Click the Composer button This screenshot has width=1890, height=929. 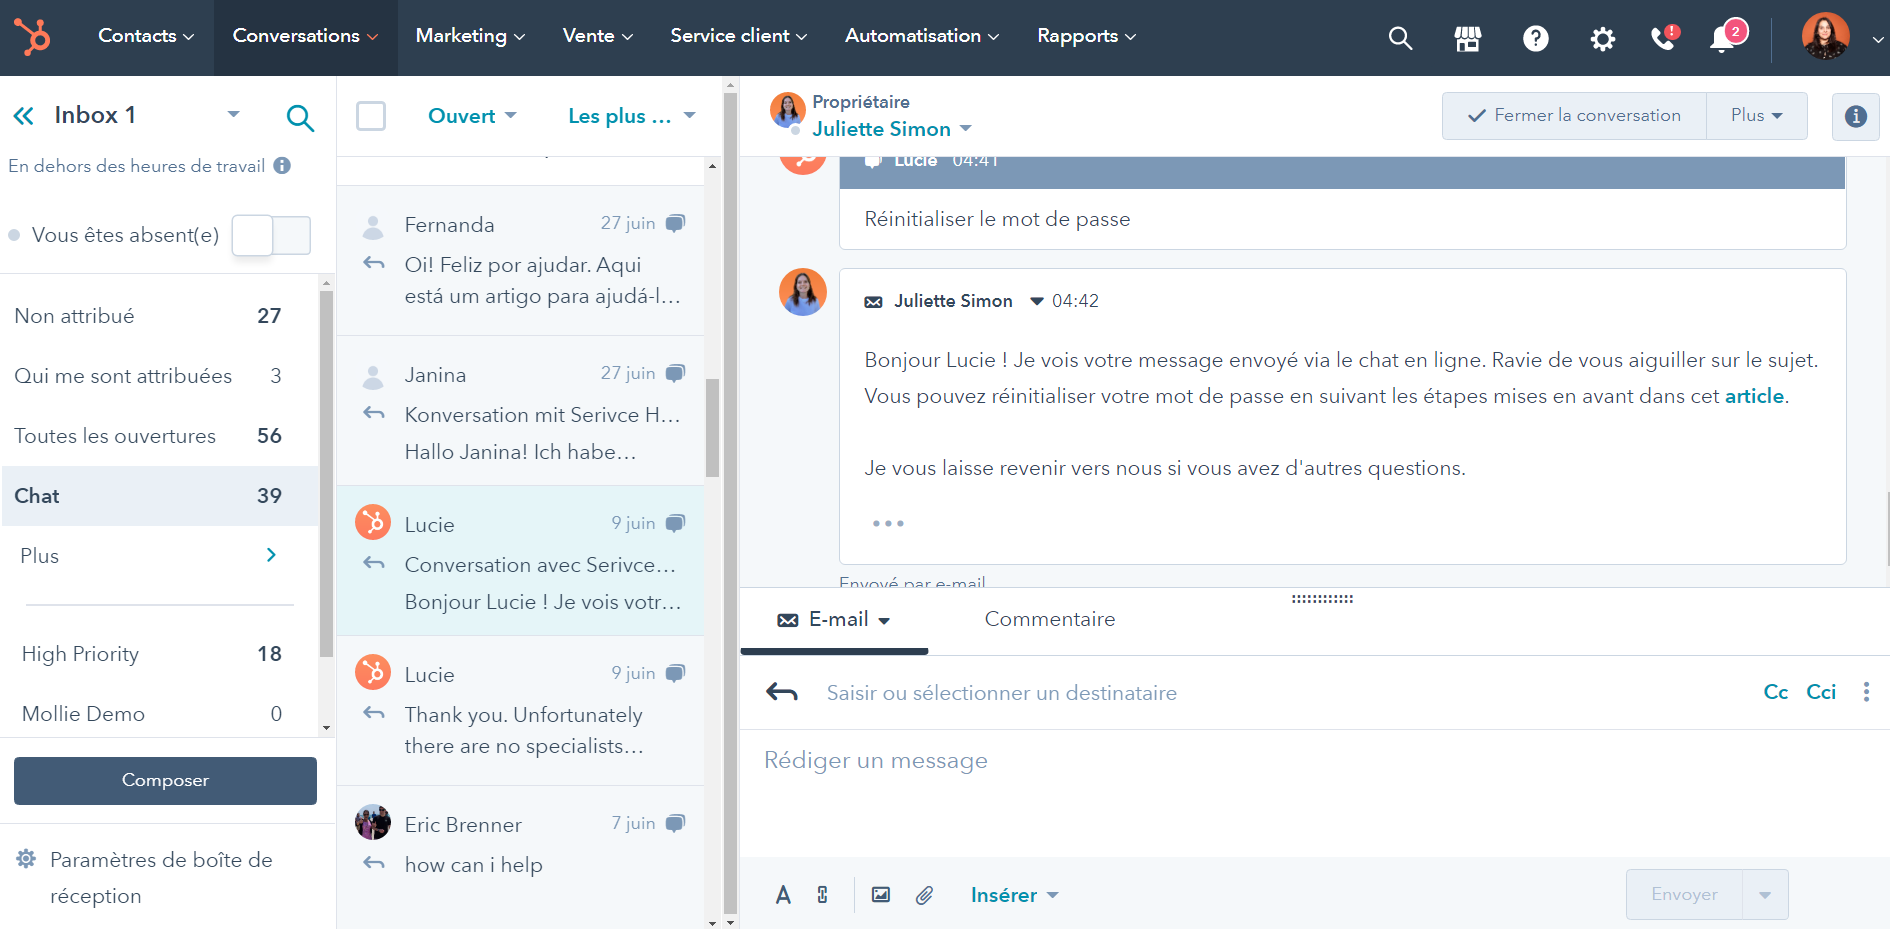pos(165,780)
